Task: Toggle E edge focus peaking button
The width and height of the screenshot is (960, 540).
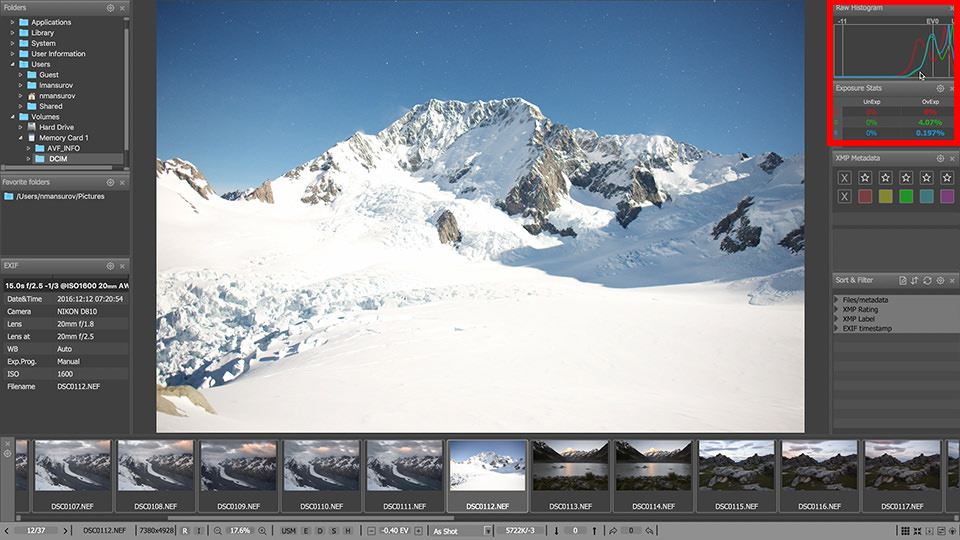Action: point(306,531)
